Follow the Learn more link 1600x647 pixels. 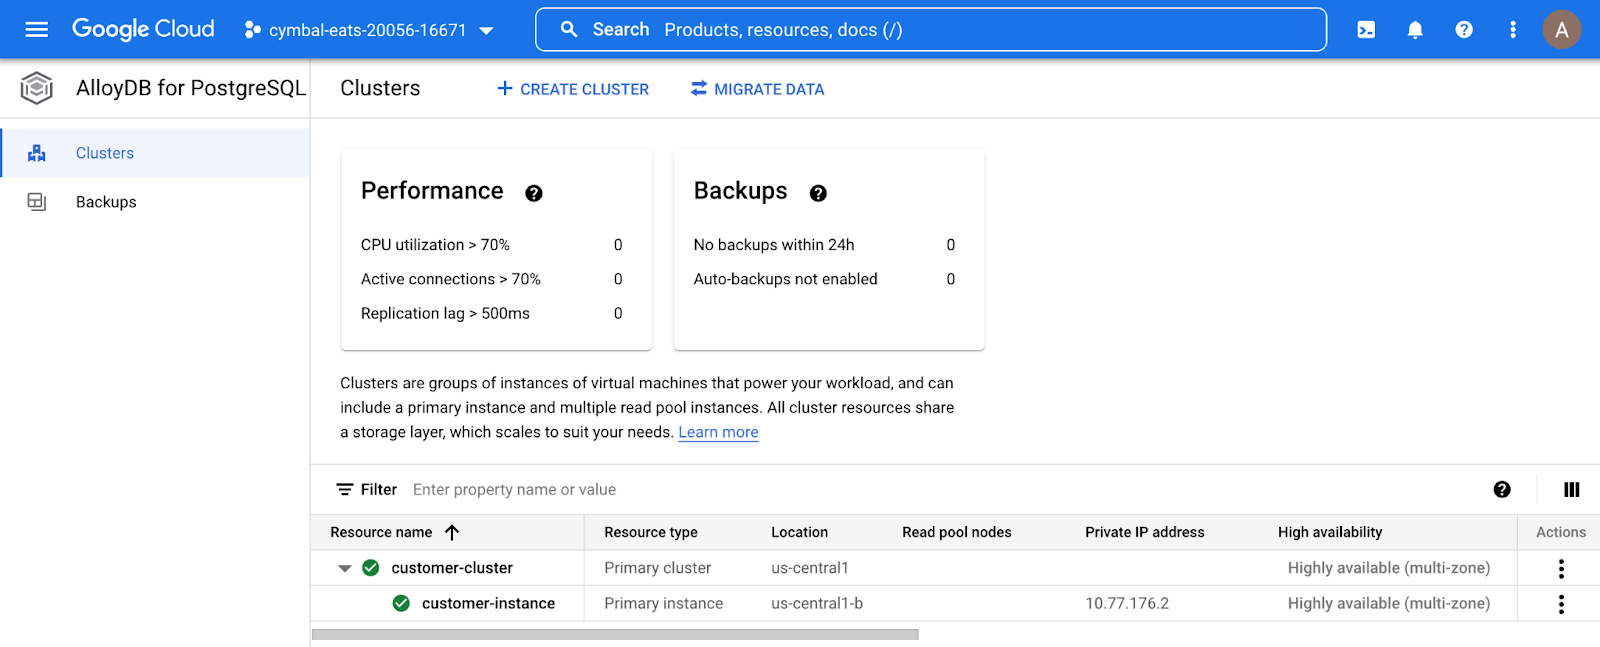(x=718, y=432)
